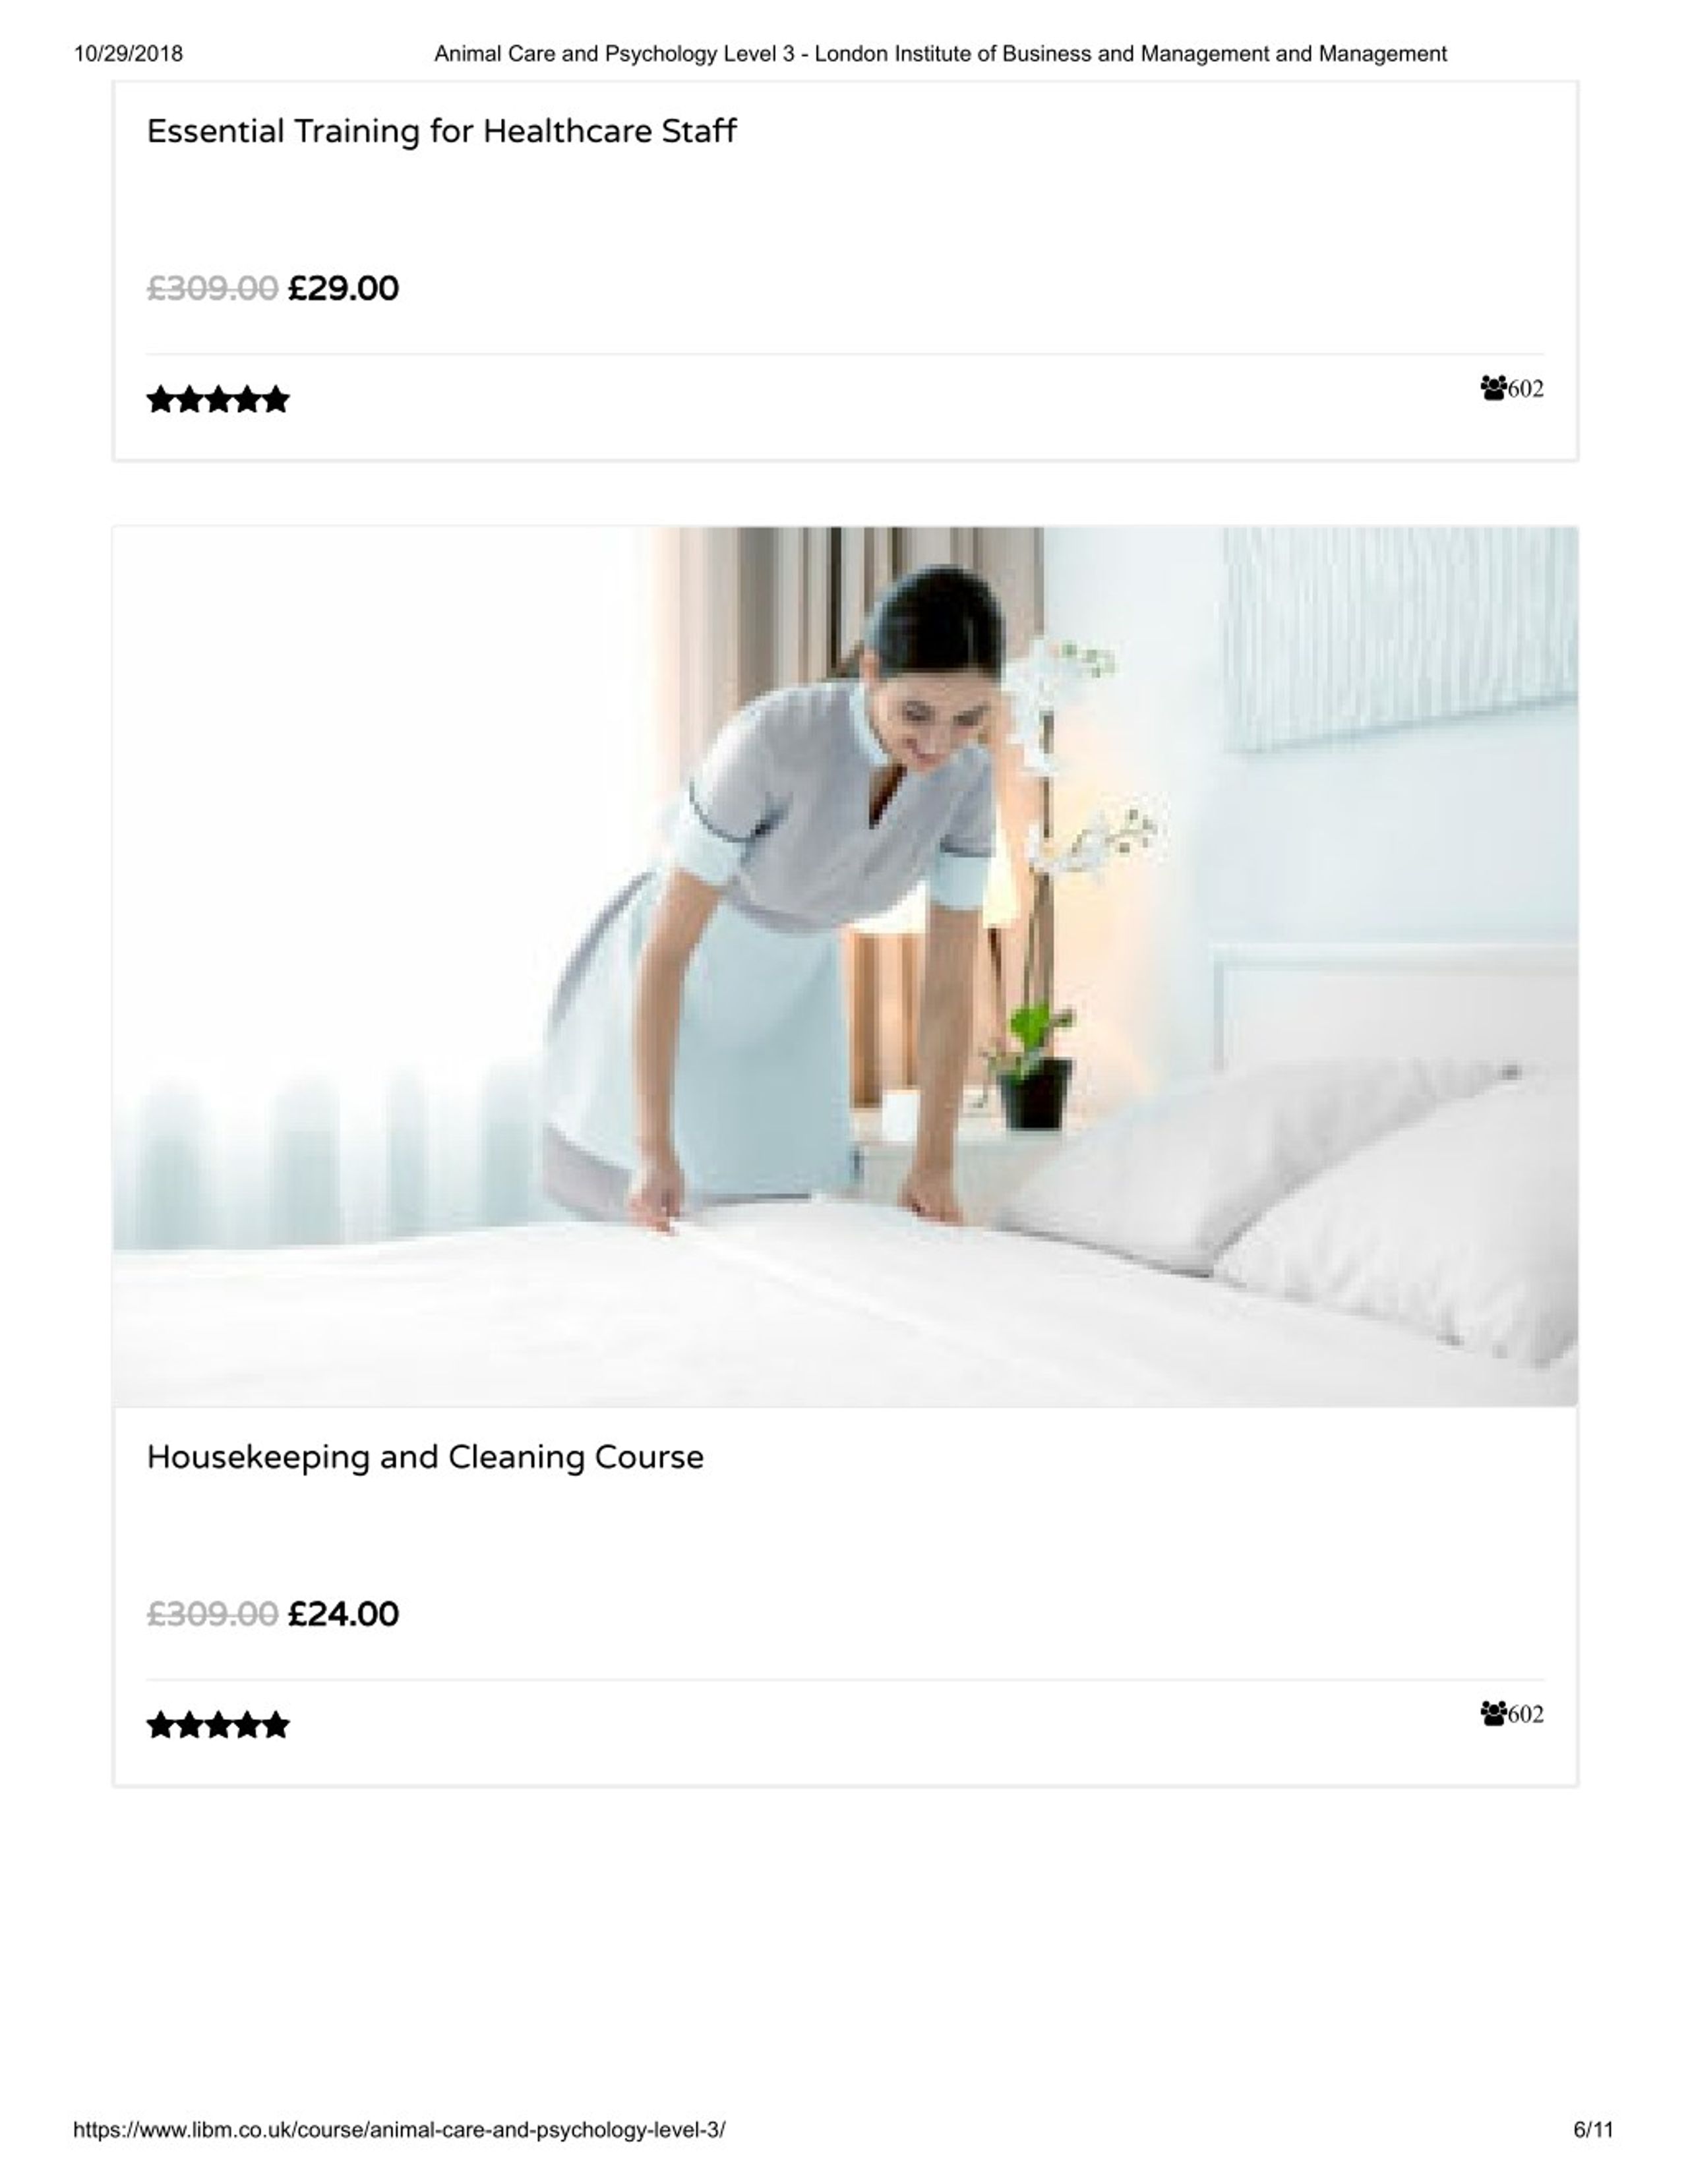This screenshot has height=2184, width=1688.
Task: Click third star of Housekeeping course rating
Action: (x=218, y=1725)
